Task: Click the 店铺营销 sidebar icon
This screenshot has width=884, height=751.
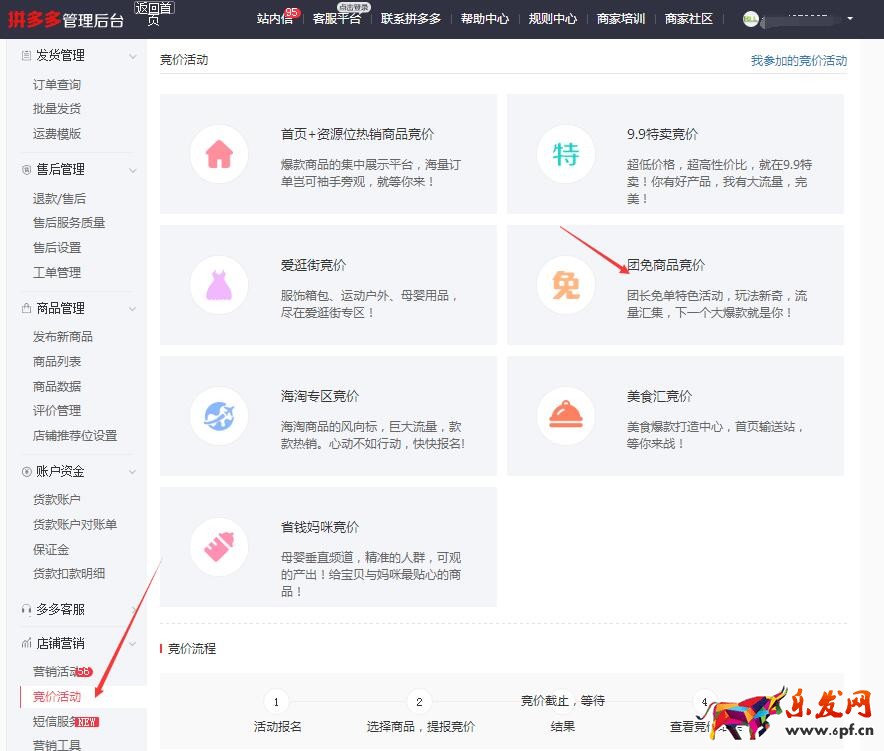Action: pyautogui.click(x=25, y=643)
